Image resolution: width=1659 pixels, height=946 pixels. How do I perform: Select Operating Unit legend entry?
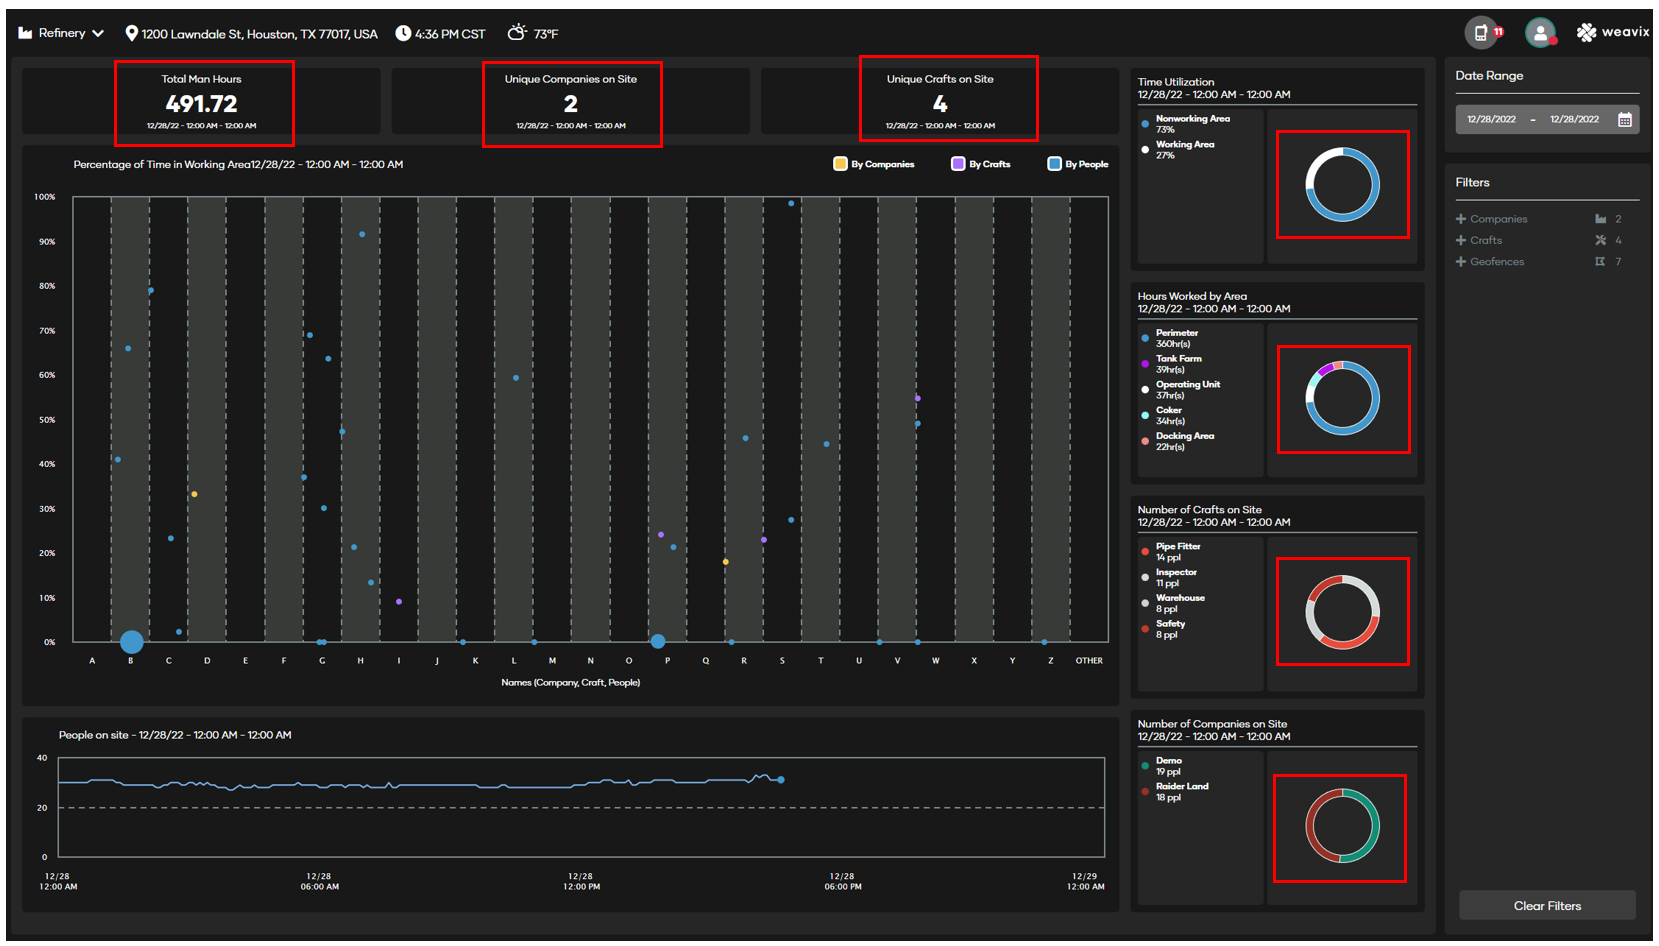pyautogui.click(x=1181, y=390)
